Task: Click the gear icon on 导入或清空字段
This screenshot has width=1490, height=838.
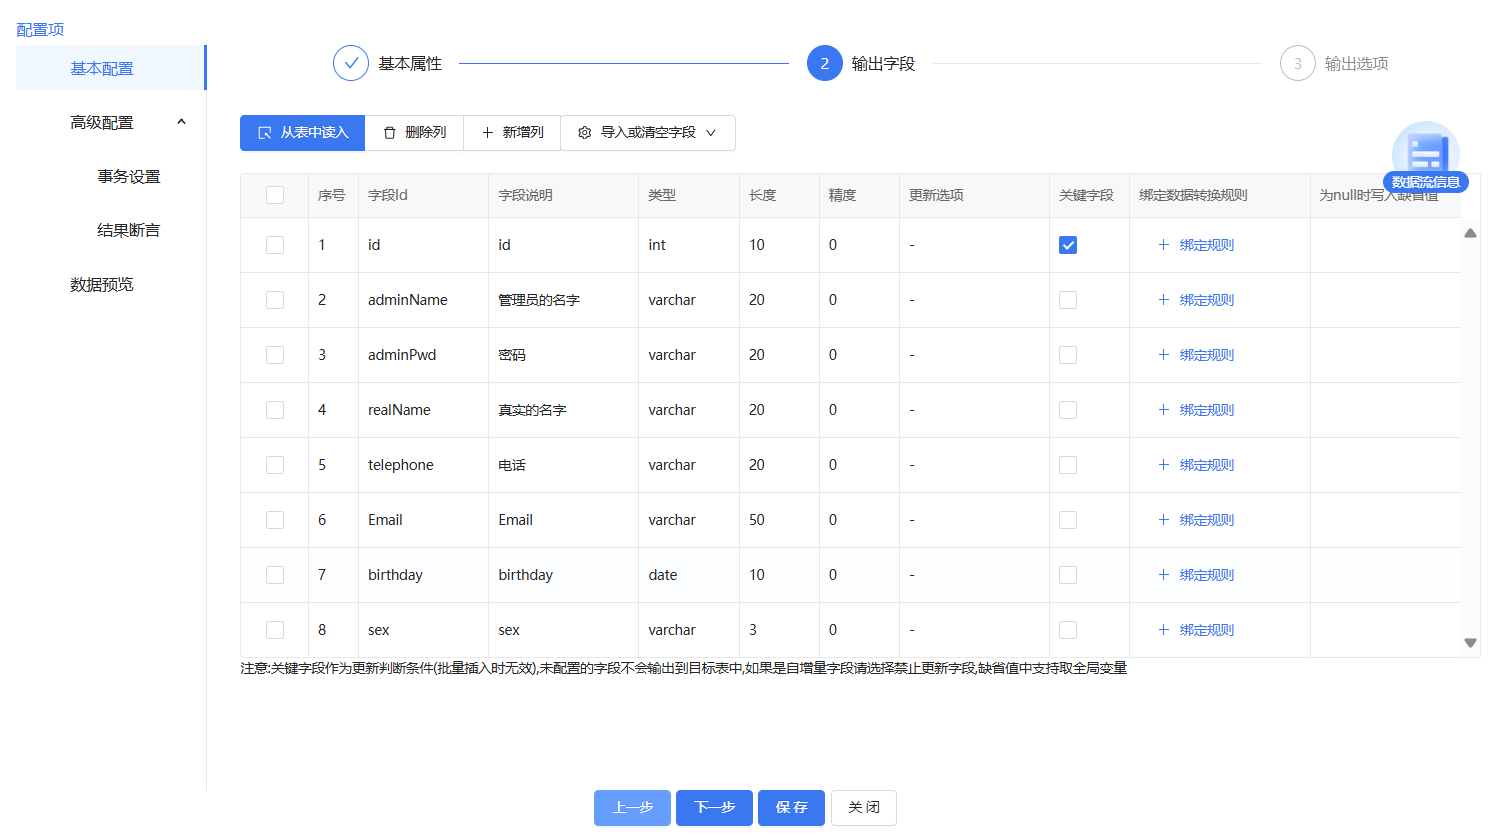Action: (585, 133)
